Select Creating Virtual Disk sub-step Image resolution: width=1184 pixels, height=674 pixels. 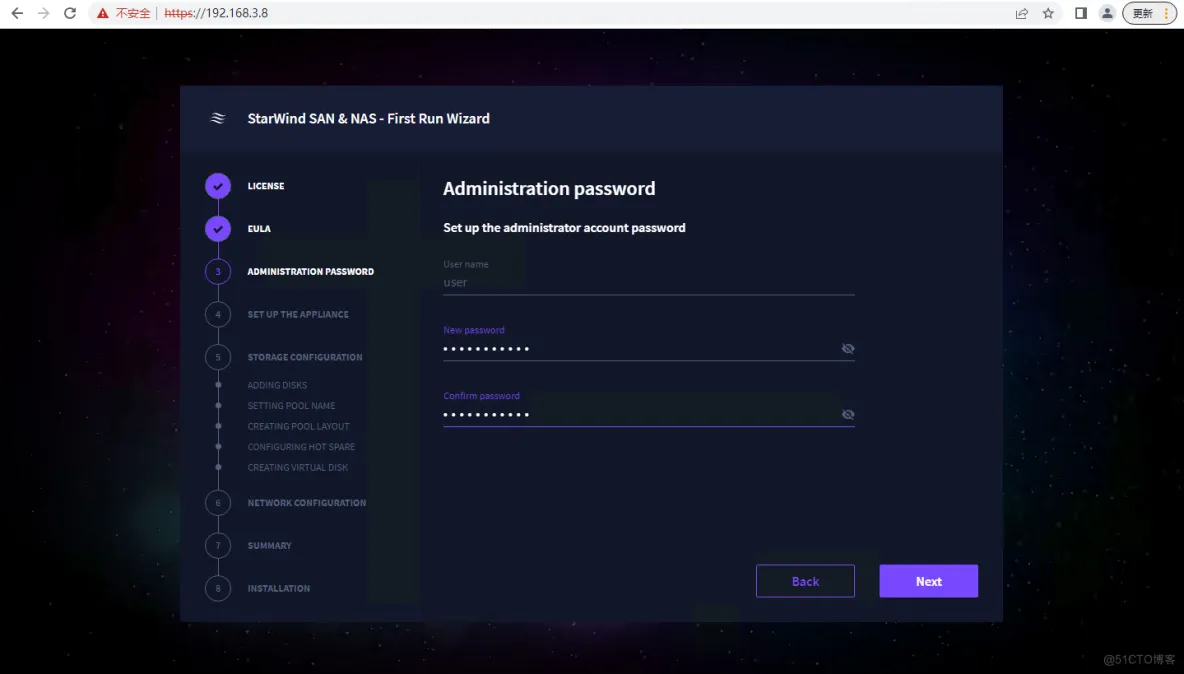point(298,467)
